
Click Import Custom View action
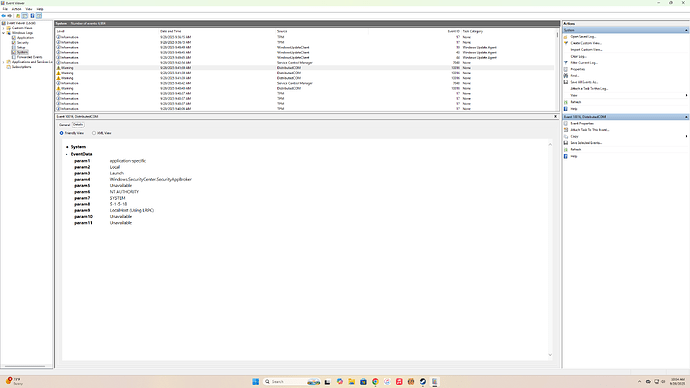(586, 50)
